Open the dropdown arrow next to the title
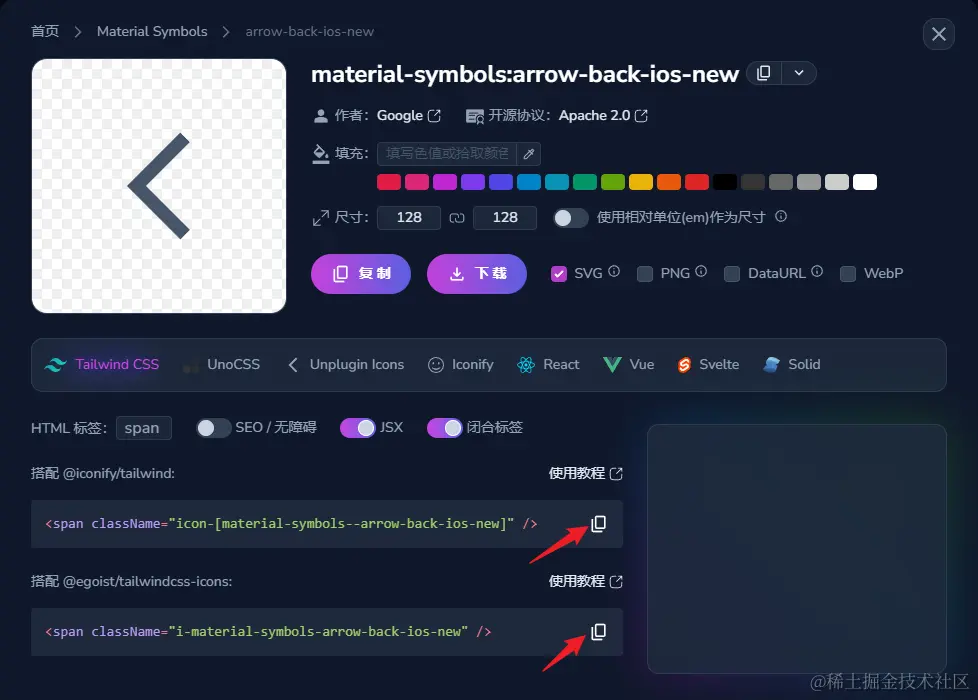978x700 pixels. coord(799,73)
